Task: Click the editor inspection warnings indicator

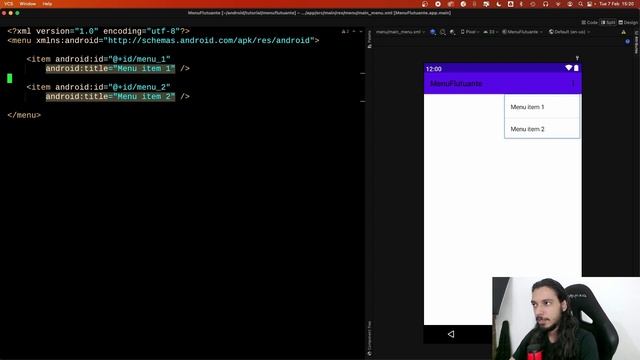Action: (345, 31)
